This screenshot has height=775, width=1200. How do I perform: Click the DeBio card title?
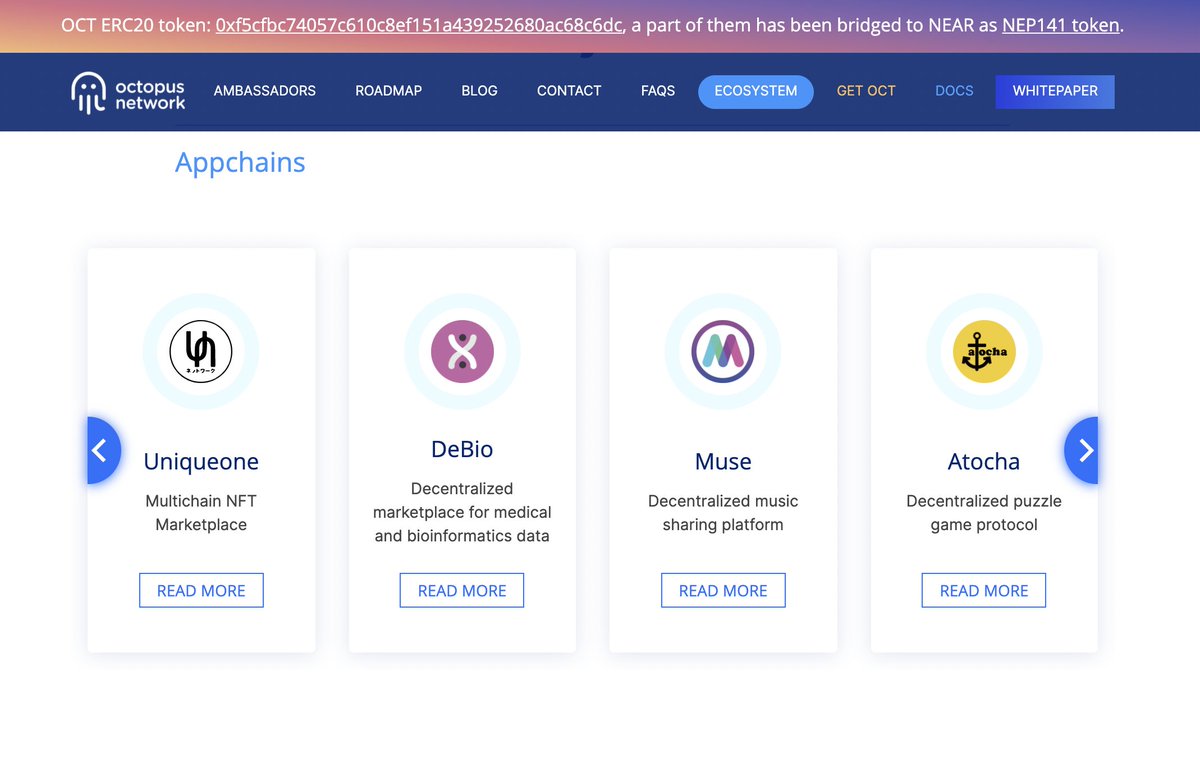click(462, 450)
